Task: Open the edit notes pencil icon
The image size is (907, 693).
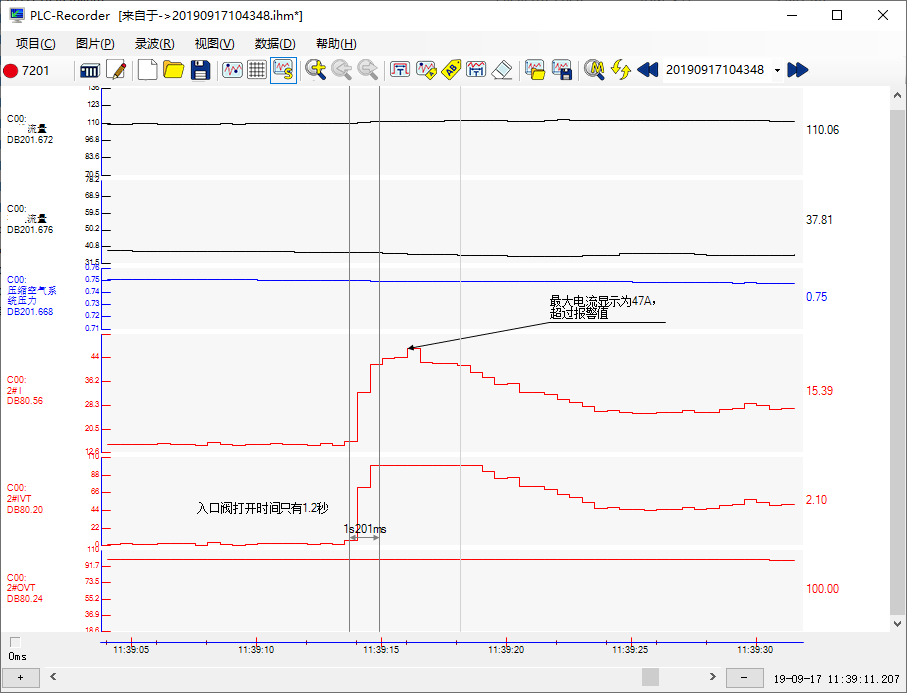Action: coord(116,71)
